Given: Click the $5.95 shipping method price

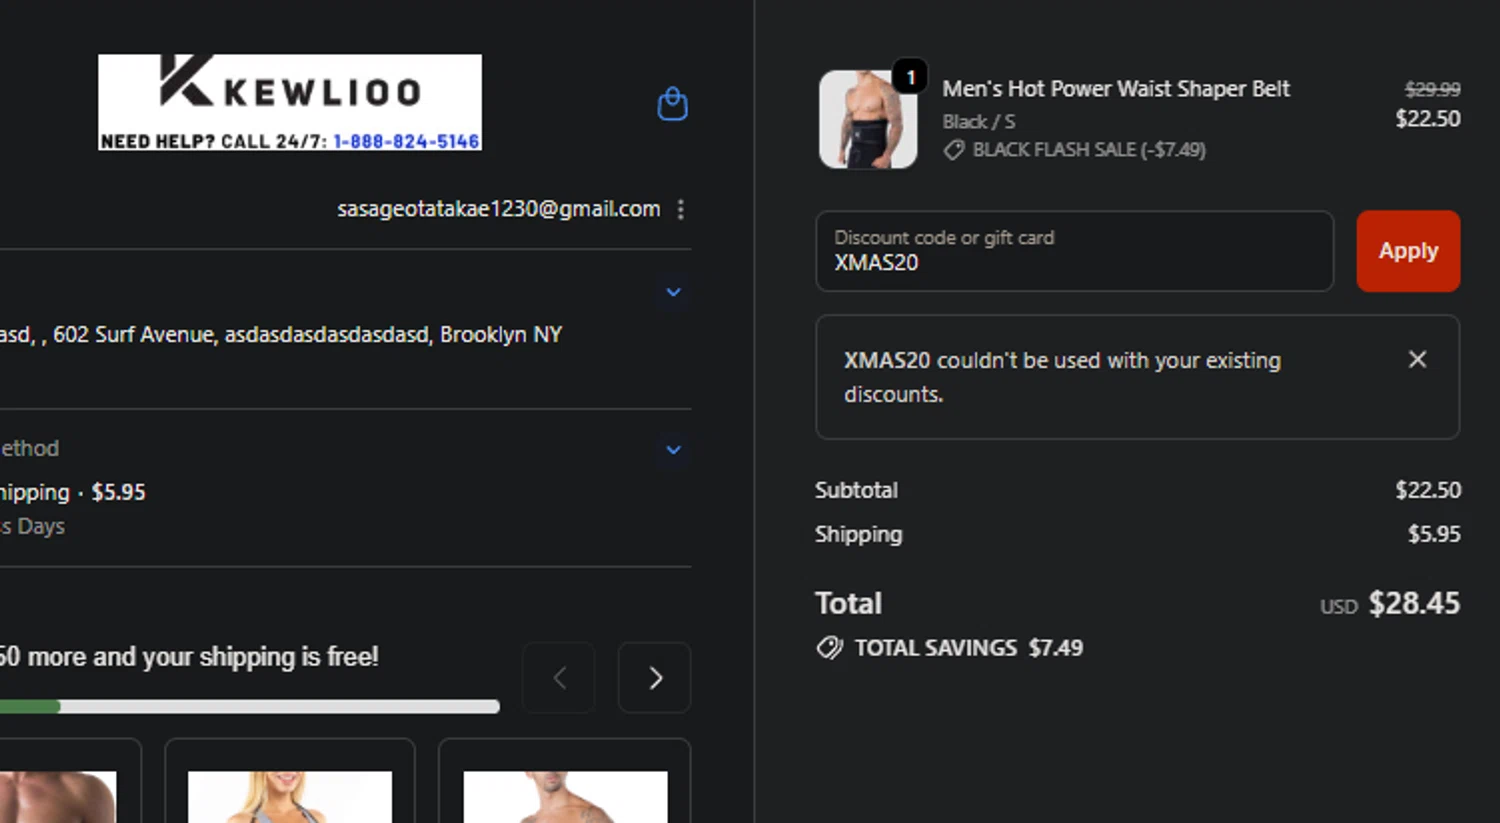Looking at the screenshot, I should pos(118,492).
